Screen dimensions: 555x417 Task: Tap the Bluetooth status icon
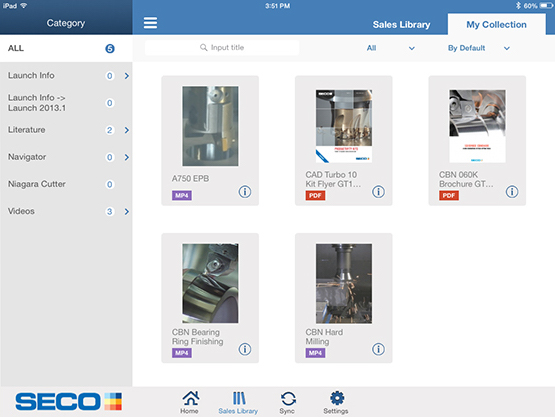518,6
